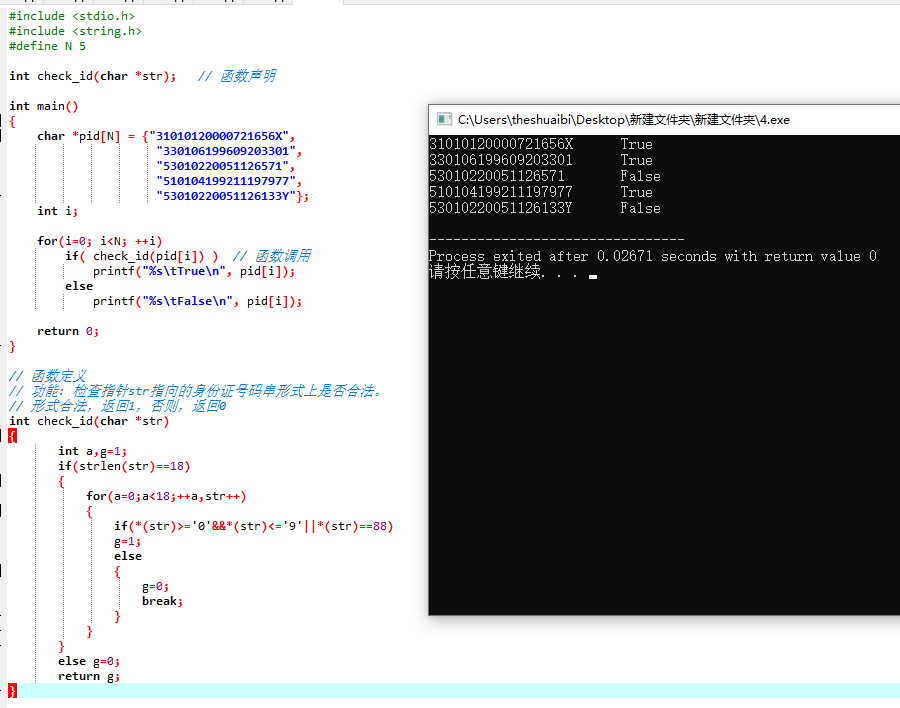Click the 'int main()' line
Viewport: 900px width, 708px height.
pyautogui.click(x=44, y=106)
